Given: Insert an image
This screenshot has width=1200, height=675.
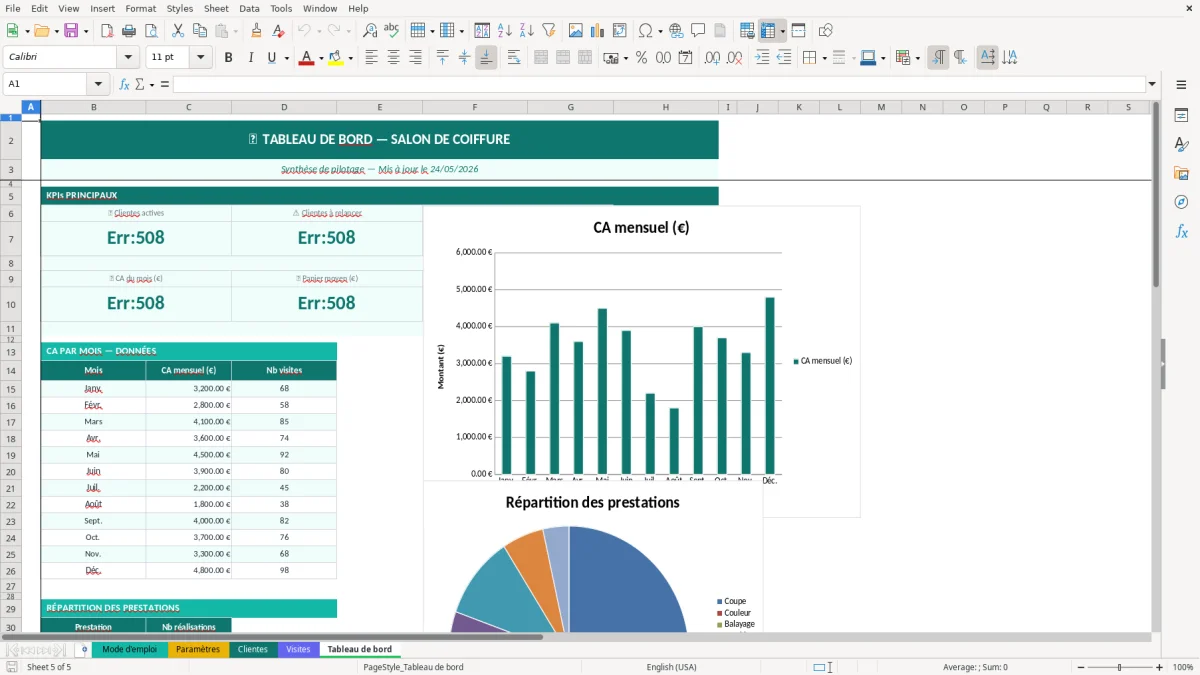Looking at the screenshot, I should click(577, 31).
